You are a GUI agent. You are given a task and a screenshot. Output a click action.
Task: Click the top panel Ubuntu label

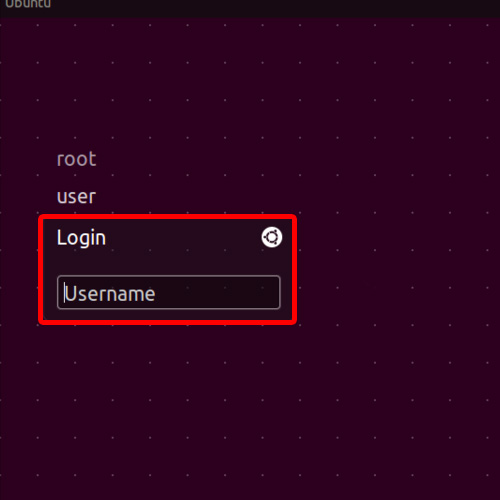[28, 4]
